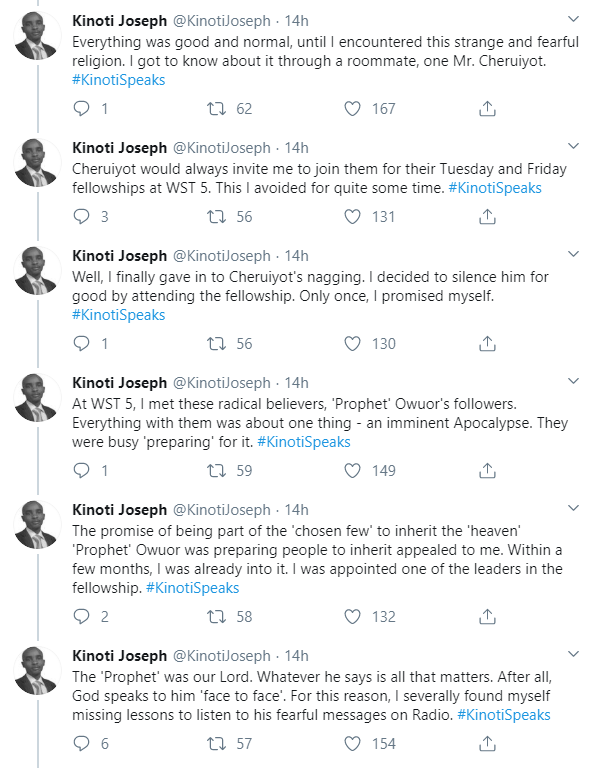
Task: Open #KinotiSpeaks hashtag after 'messages on Radio'
Action: point(504,715)
